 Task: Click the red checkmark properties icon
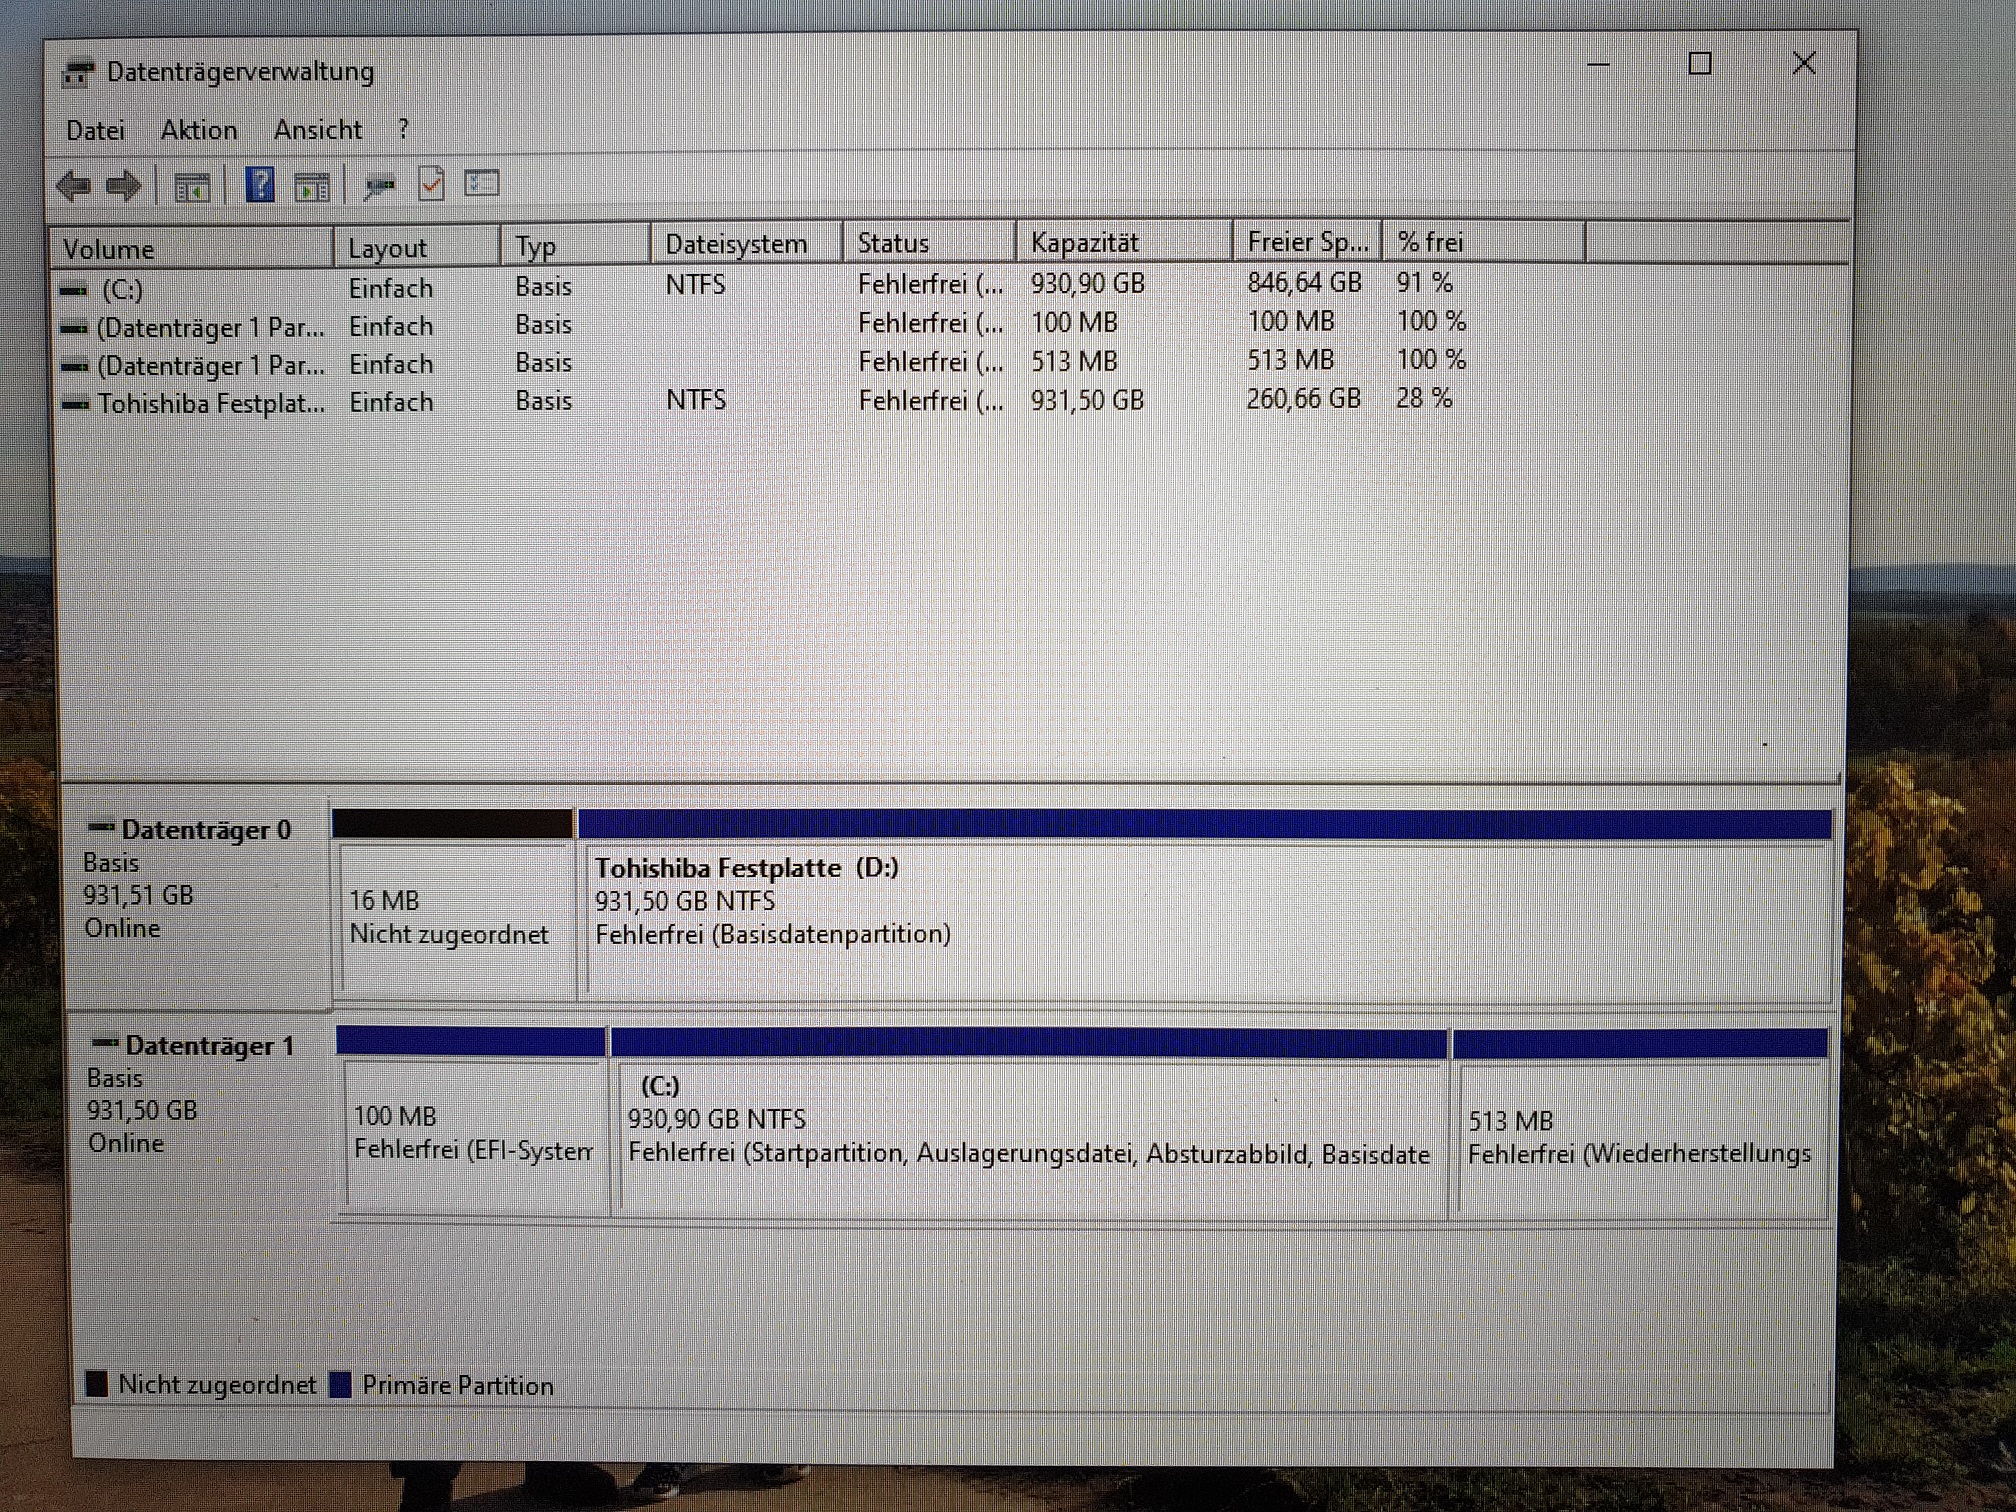(431, 184)
